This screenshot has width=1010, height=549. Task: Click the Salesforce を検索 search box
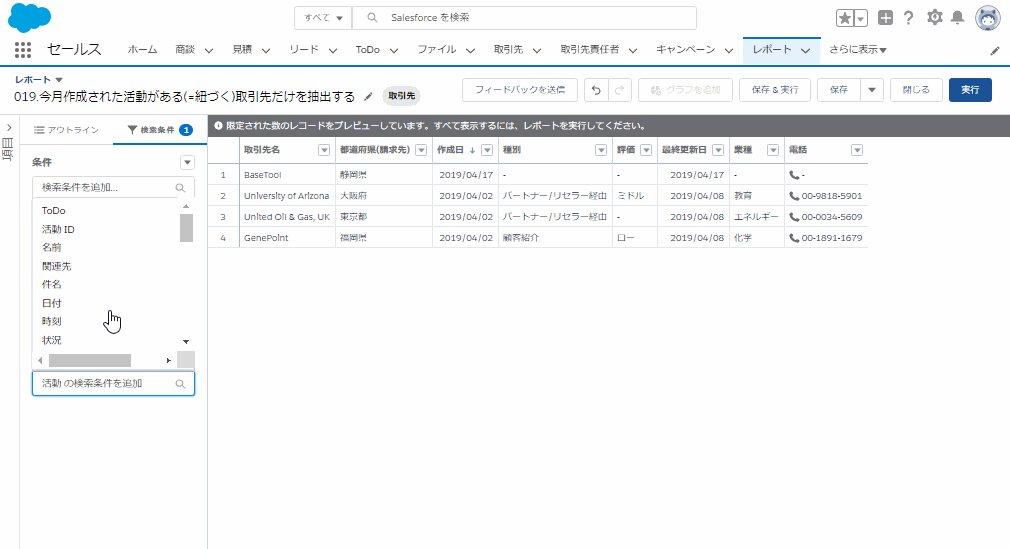pyautogui.click(x=524, y=18)
